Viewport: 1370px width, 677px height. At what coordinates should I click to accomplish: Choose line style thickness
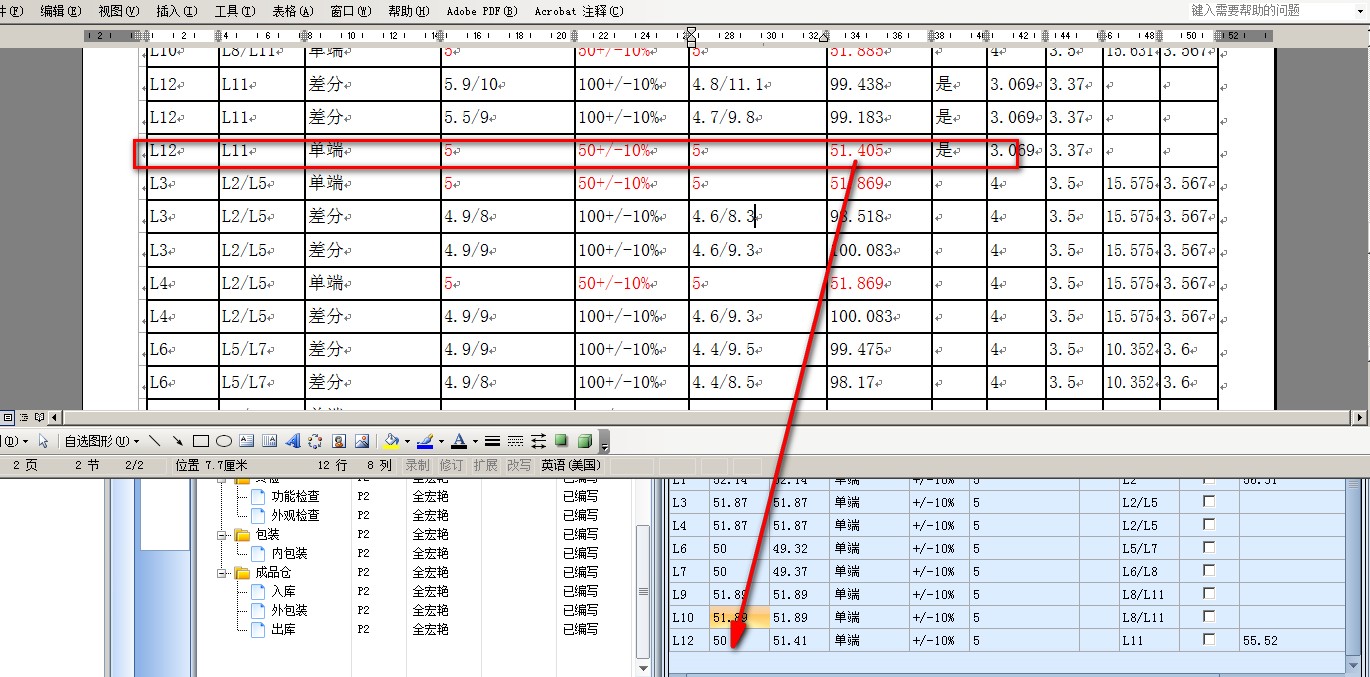pyautogui.click(x=492, y=441)
